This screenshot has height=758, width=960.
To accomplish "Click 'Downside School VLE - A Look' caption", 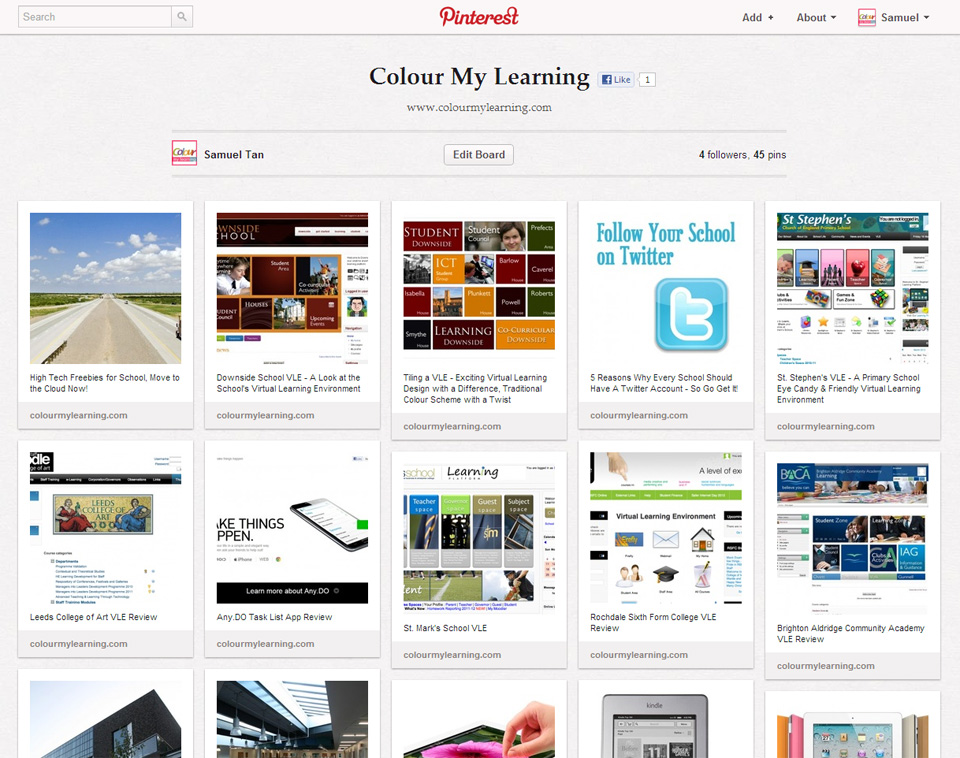I will click(289, 383).
